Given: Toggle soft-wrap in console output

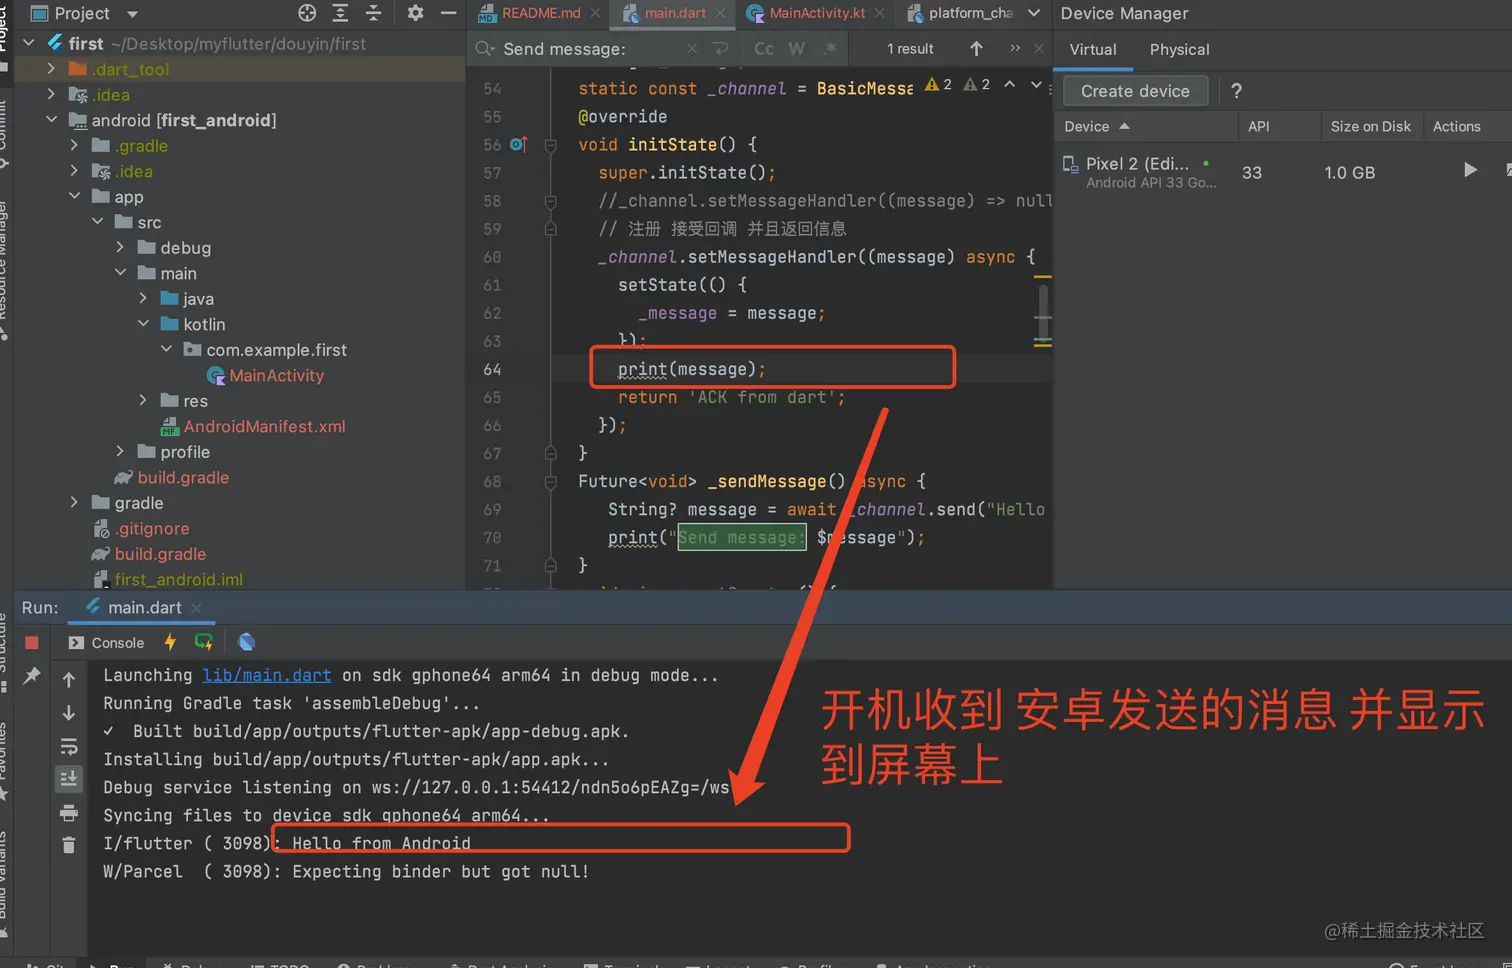Looking at the screenshot, I should coord(69,746).
